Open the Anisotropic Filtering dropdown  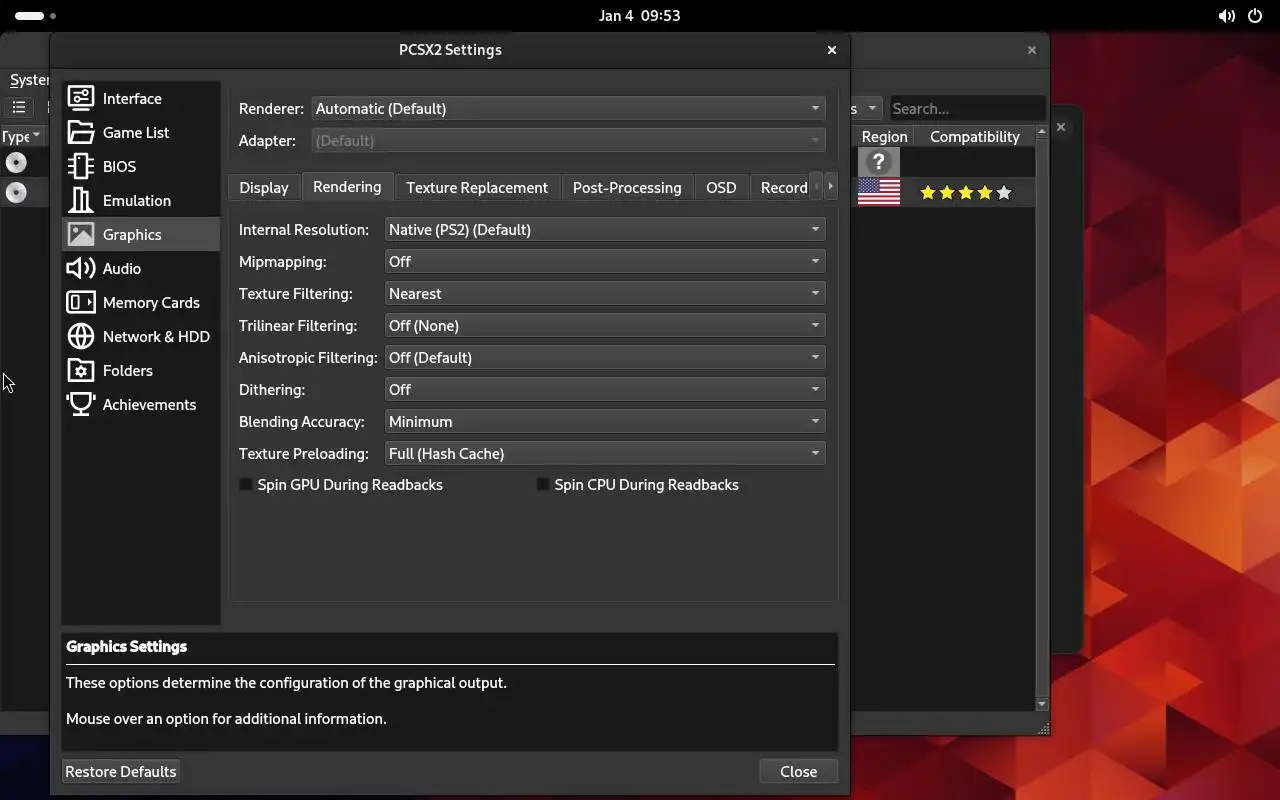[605, 357]
